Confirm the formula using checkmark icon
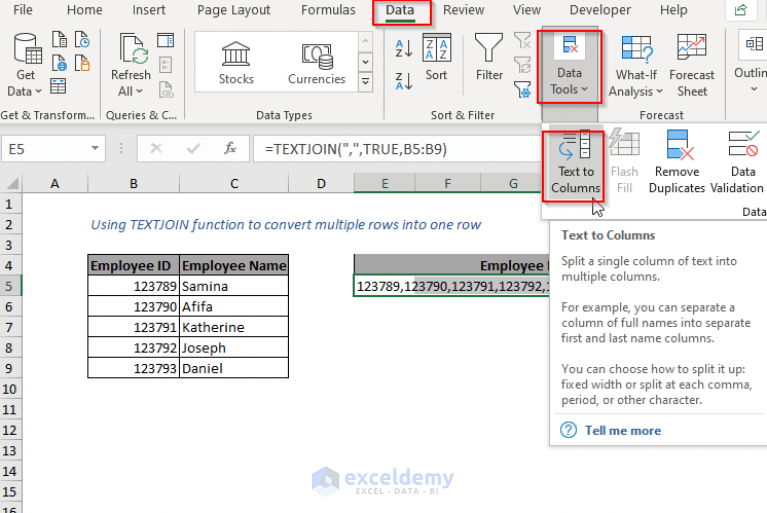The height and width of the screenshot is (513, 767). coord(193,148)
